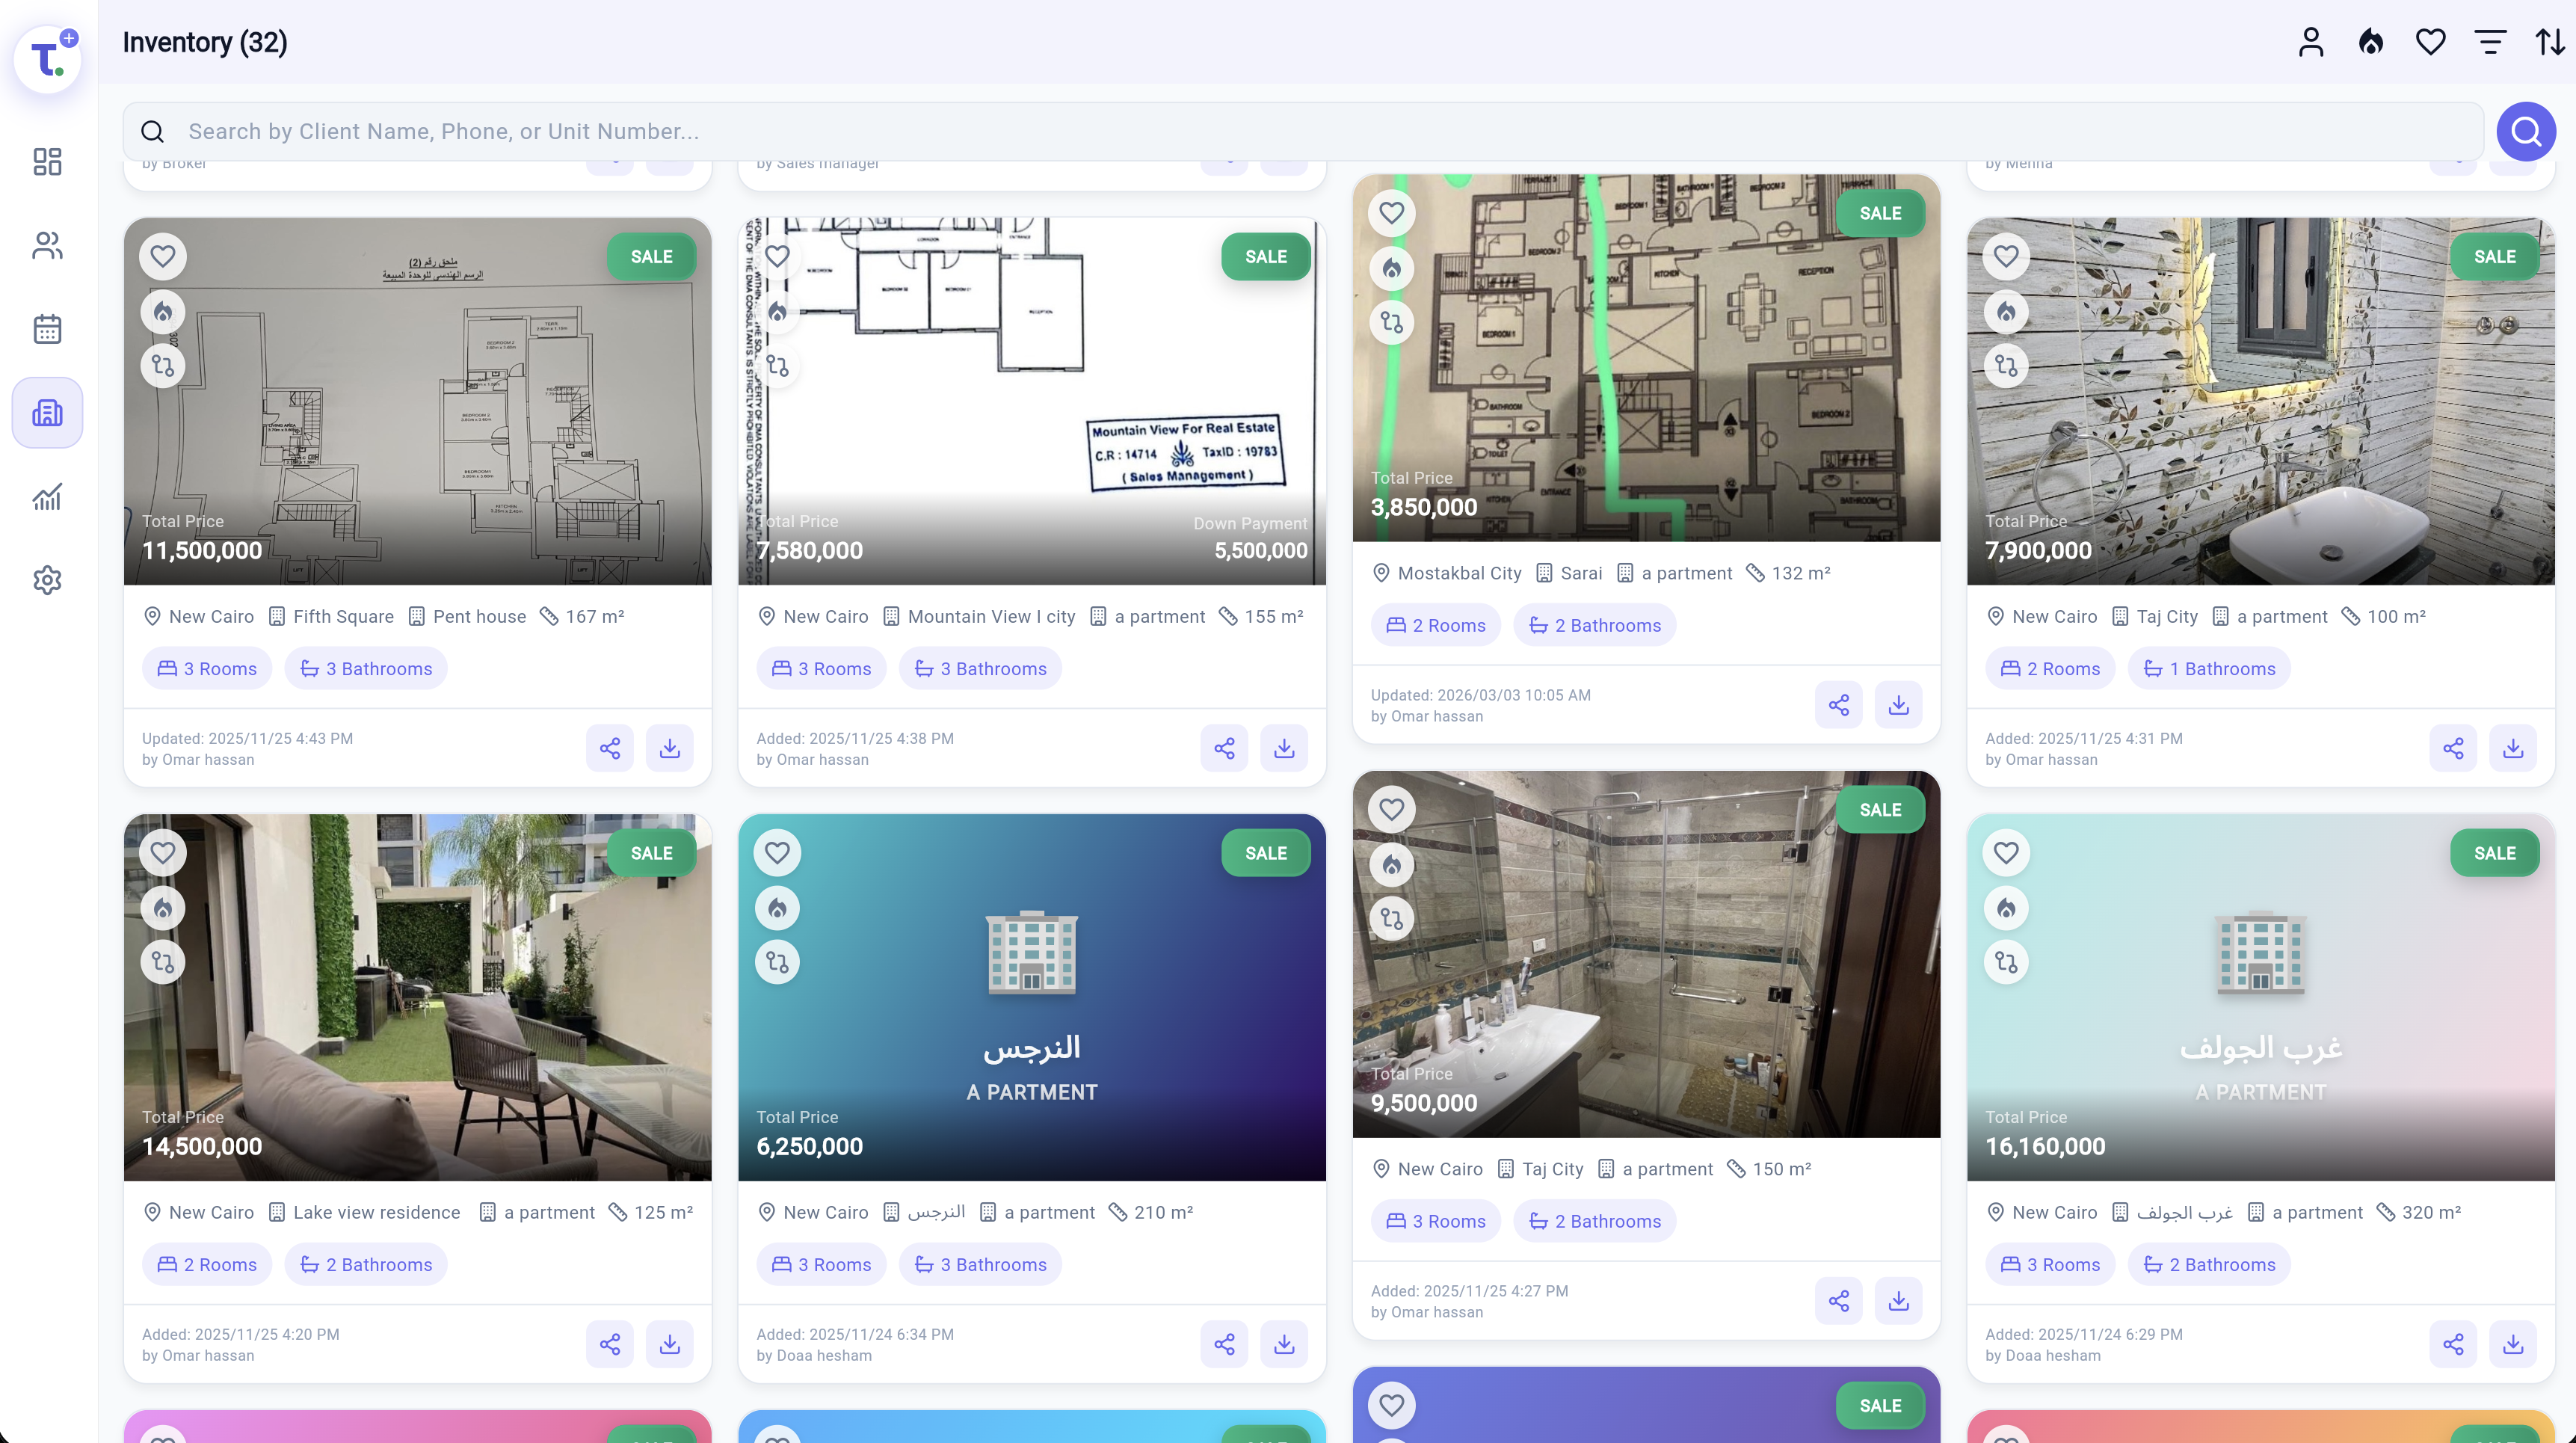
Task: Click the purple search button
Action: point(2526,131)
